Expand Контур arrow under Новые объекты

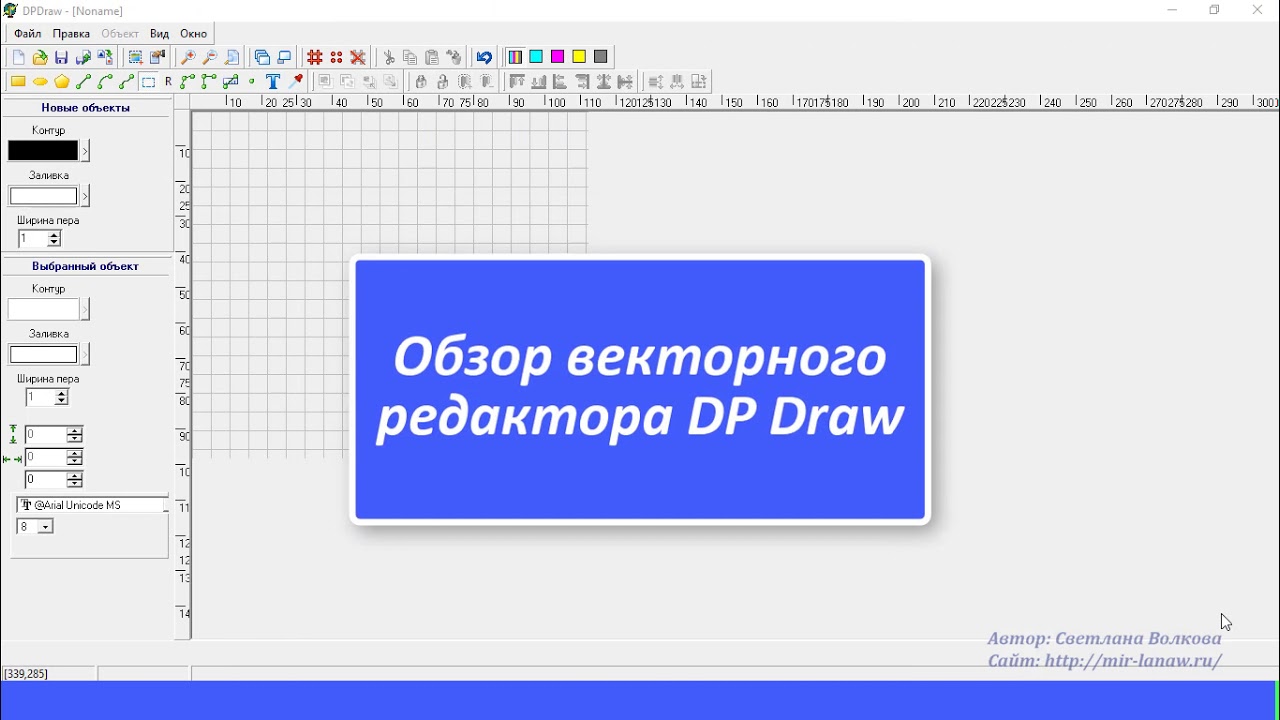(85, 151)
